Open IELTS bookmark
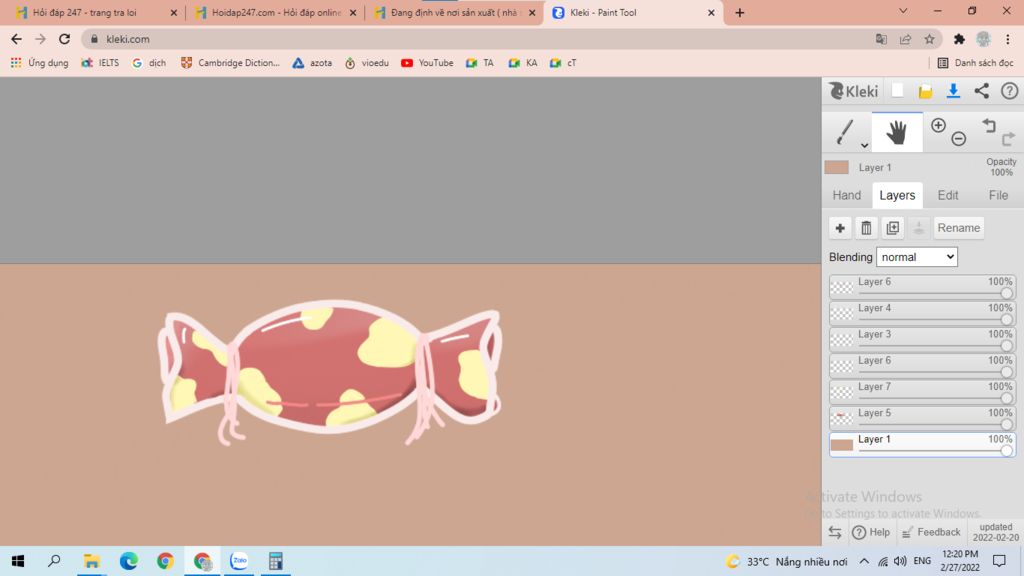Viewport: 1024px width, 576px height. click(x=100, y=63)
